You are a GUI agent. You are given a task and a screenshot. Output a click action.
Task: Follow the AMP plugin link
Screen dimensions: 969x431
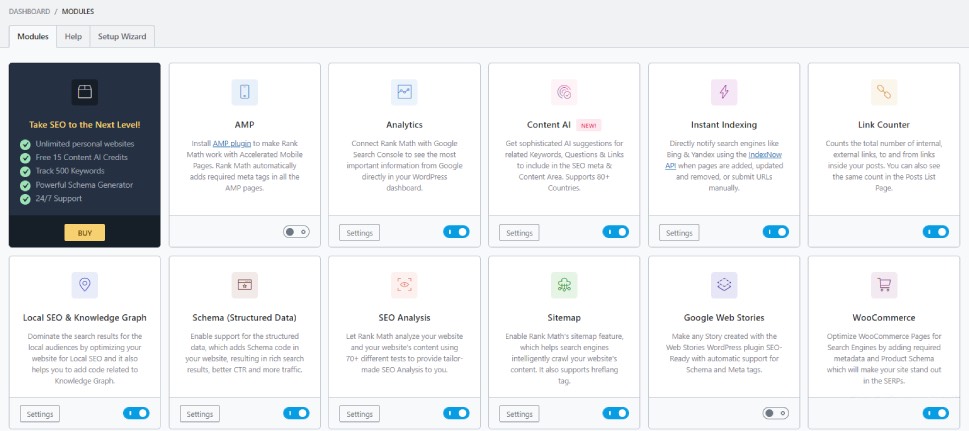coord(233,143)
